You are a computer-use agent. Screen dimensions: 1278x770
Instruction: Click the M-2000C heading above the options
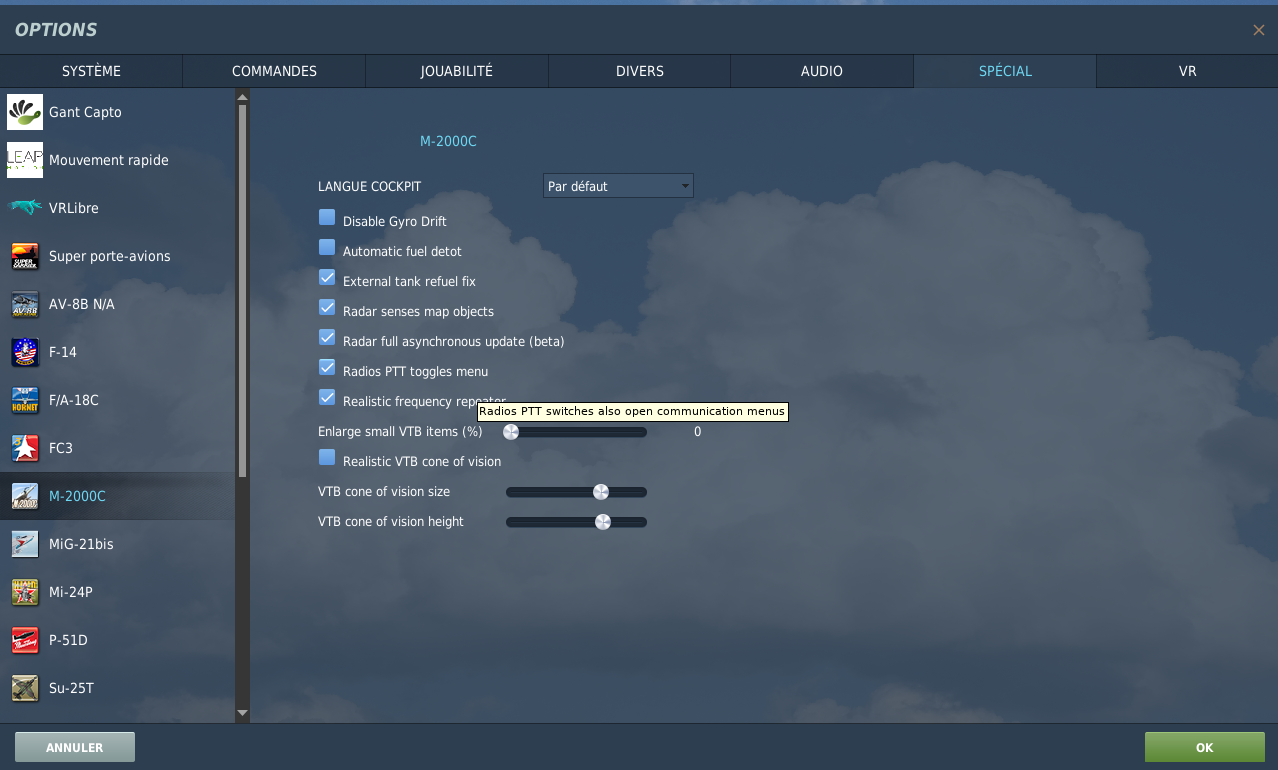[448, 141]
